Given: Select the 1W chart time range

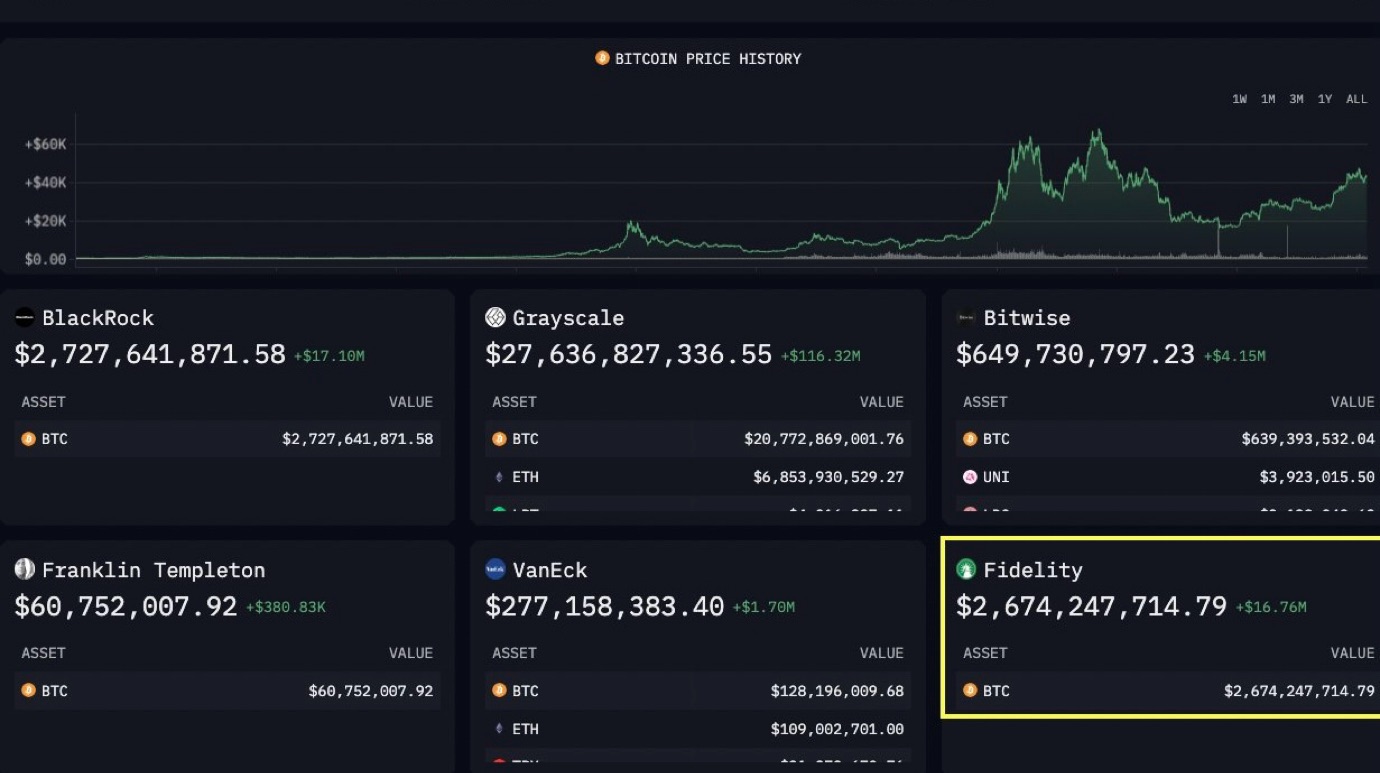Looking at the screenshot, I should point(1239,99).
